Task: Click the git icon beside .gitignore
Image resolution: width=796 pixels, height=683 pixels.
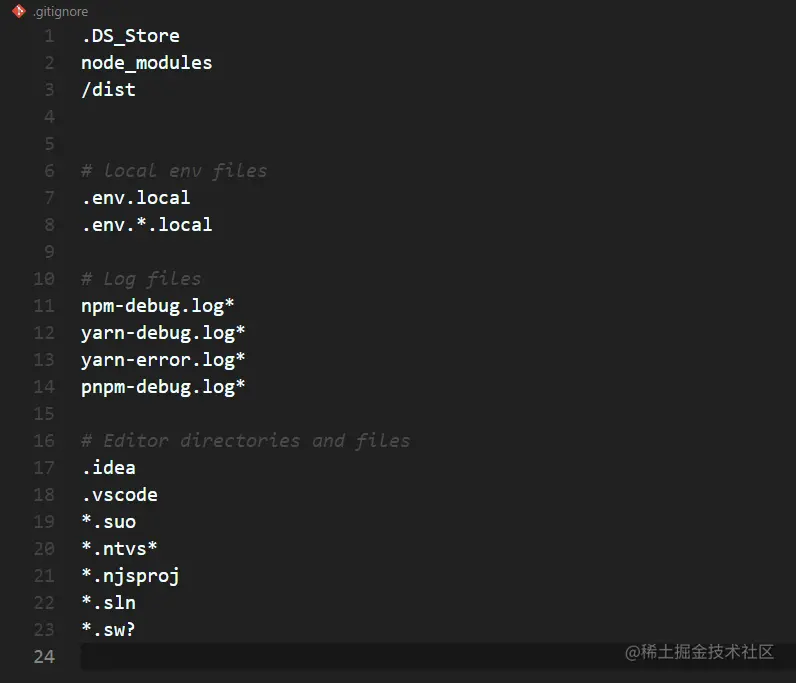Action: point(19,11)
